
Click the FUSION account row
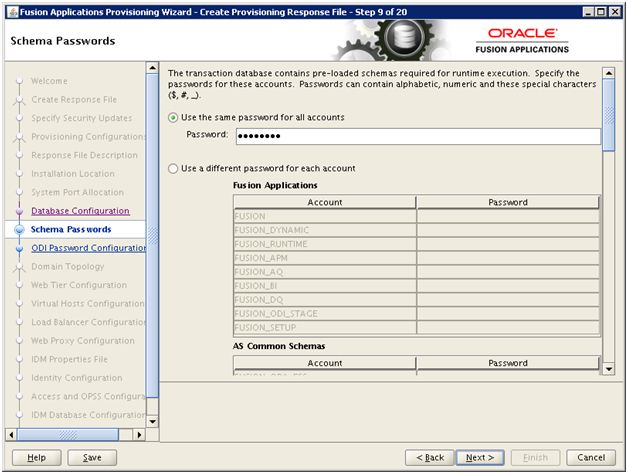(x=416, y=216)
